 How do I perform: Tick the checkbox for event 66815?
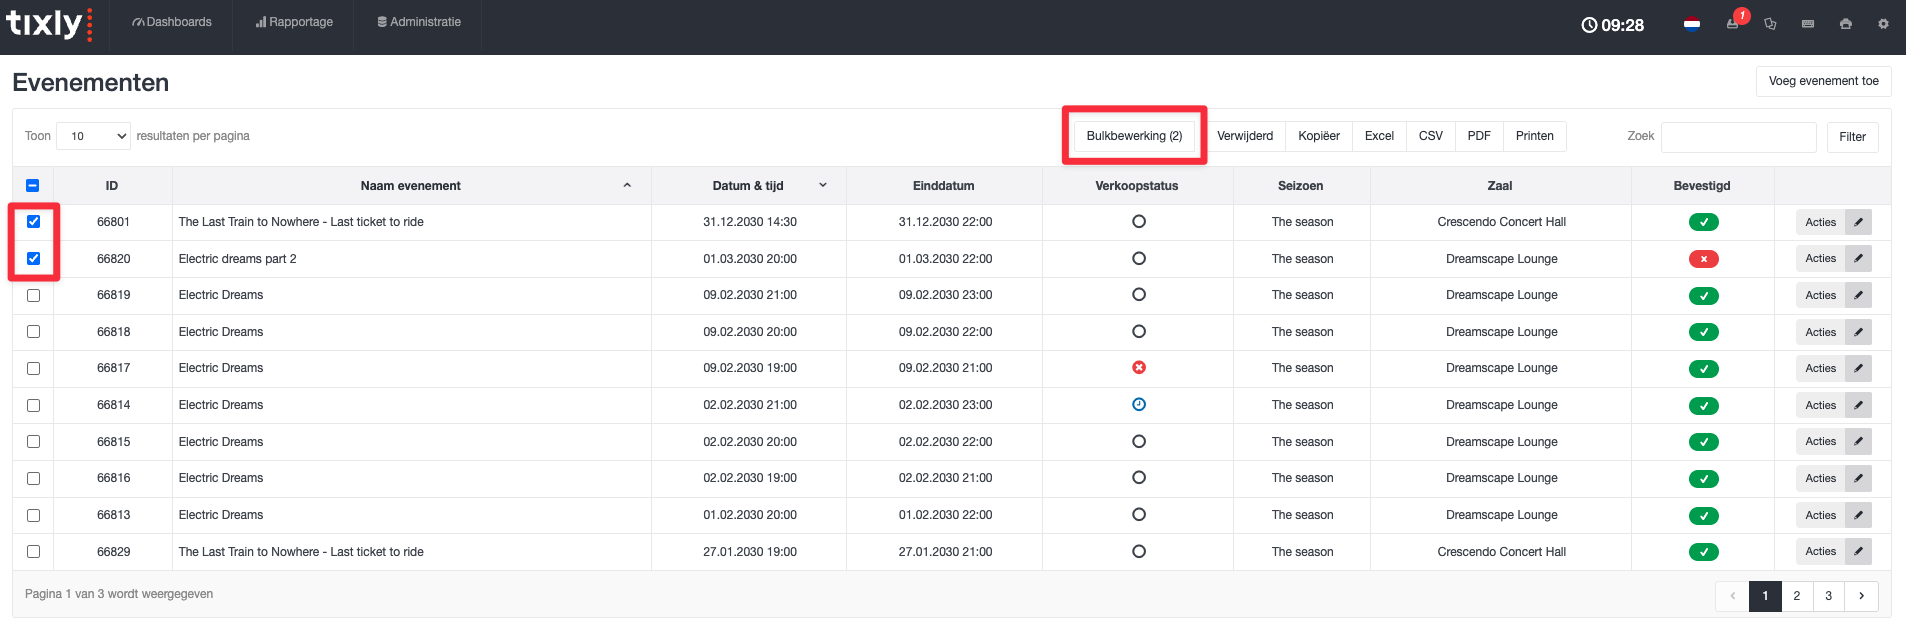click(33, 442)
